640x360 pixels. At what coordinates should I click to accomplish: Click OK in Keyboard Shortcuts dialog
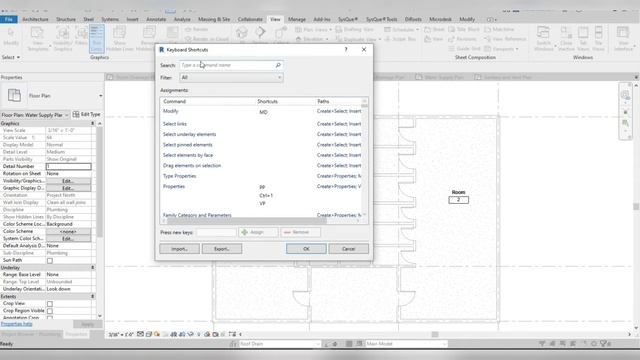point(306,249)
